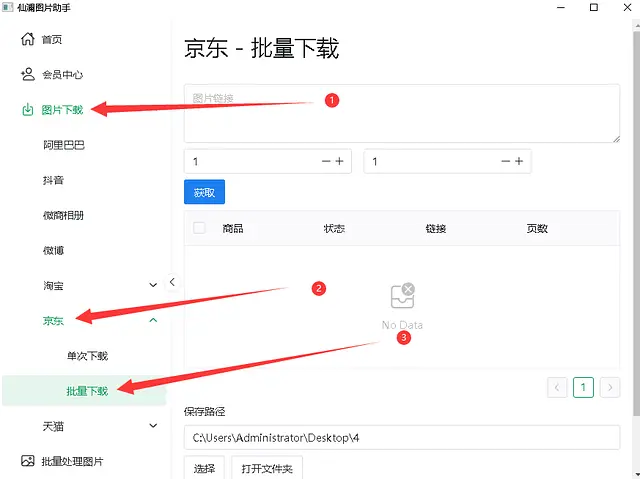This screenshot has height=479, width=640.
Task: Open 批量处理图片 image icon
Action: click(27, 461)
